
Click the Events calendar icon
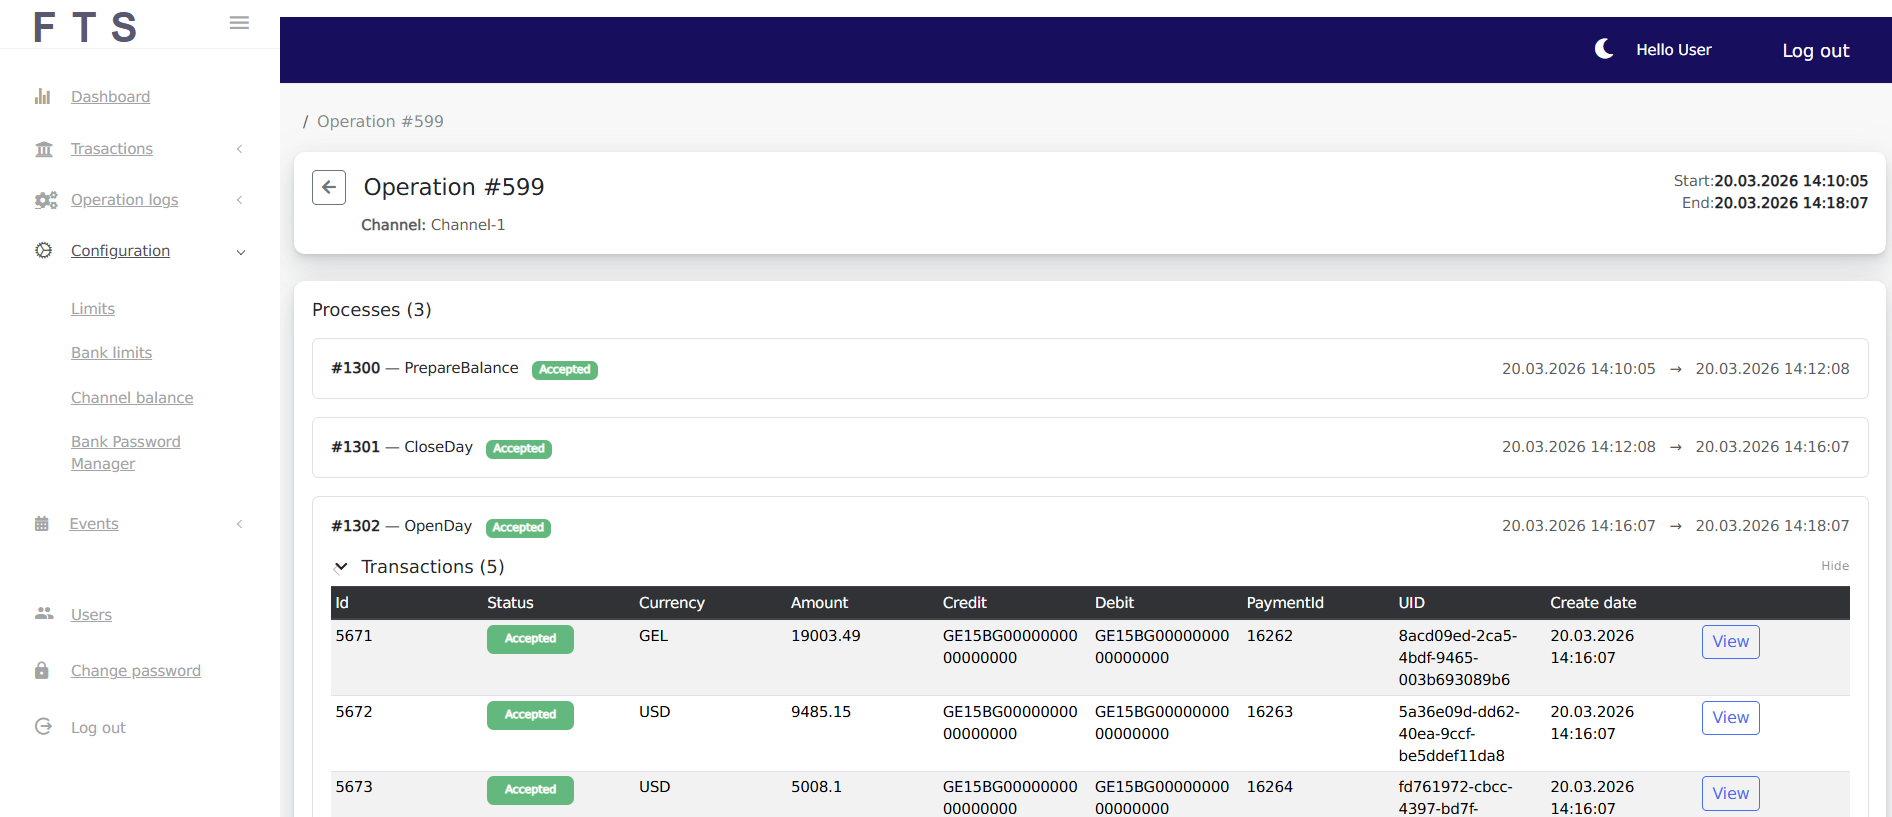point(42,524)
